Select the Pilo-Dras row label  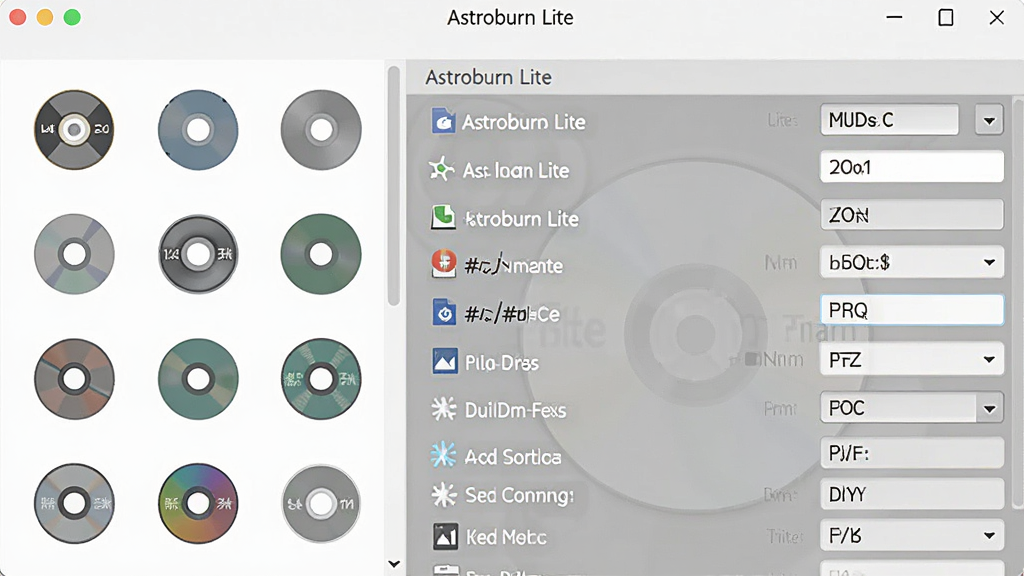(502, 362)
